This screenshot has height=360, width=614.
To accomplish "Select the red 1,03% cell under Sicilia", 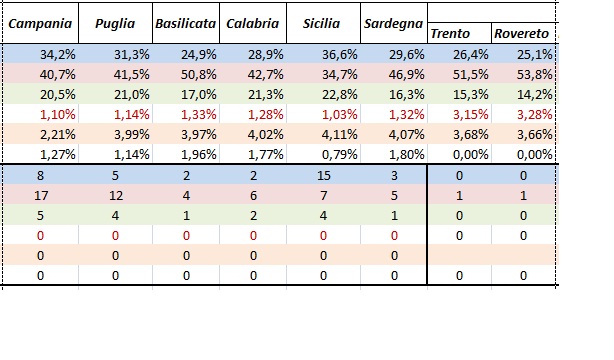I will [x=323, y=114].
